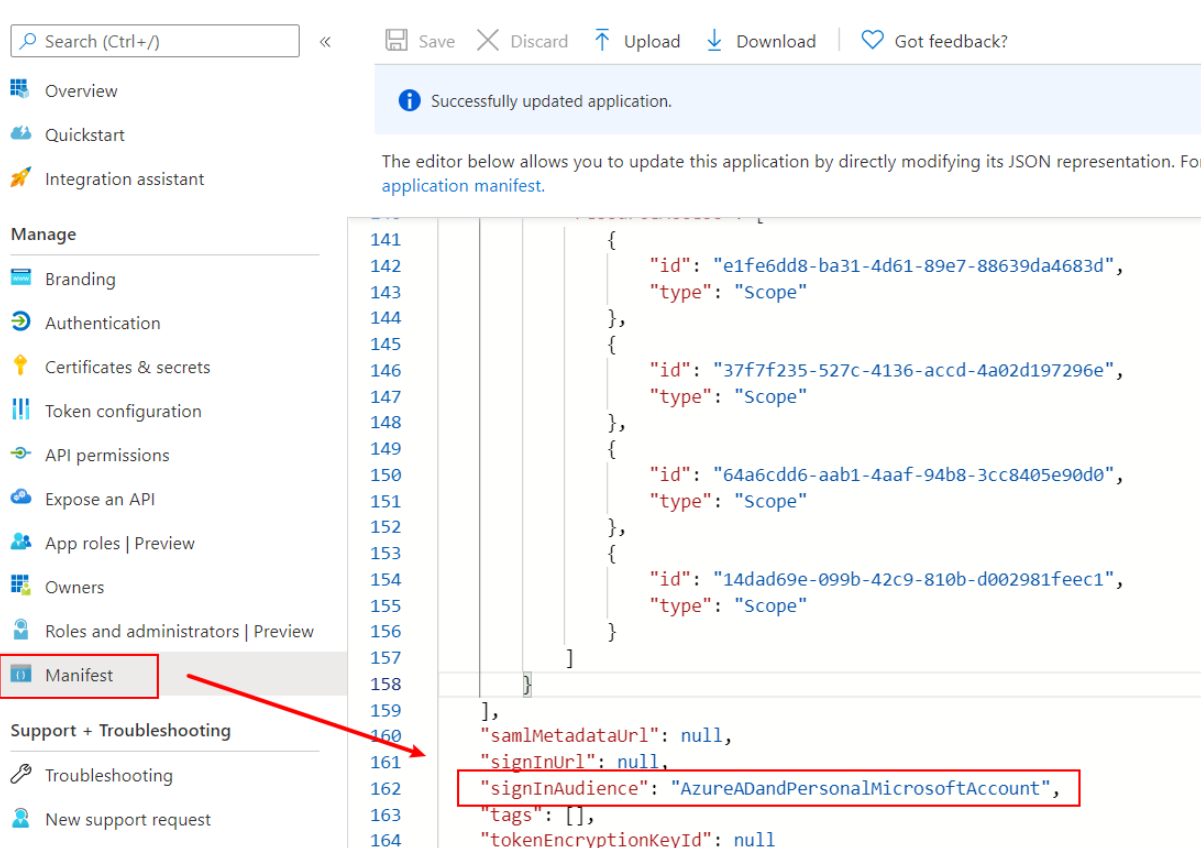This screenshot has height=848, width=1201.
Task: Click the Owners icon
Action: click(x=21, y=586)
